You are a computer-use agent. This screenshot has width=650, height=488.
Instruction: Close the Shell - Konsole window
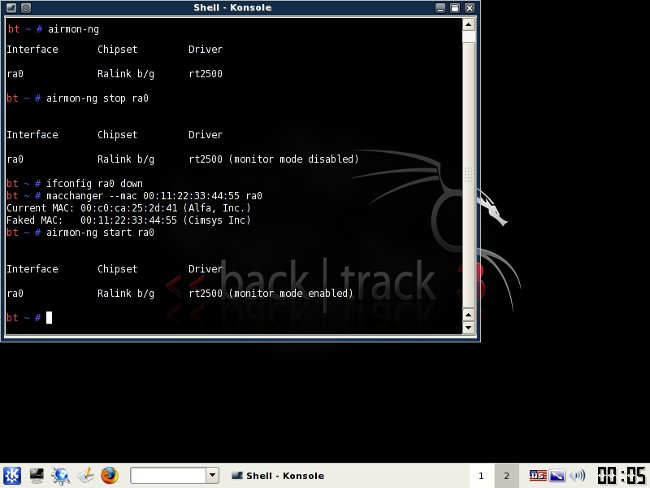click(469, 8)
